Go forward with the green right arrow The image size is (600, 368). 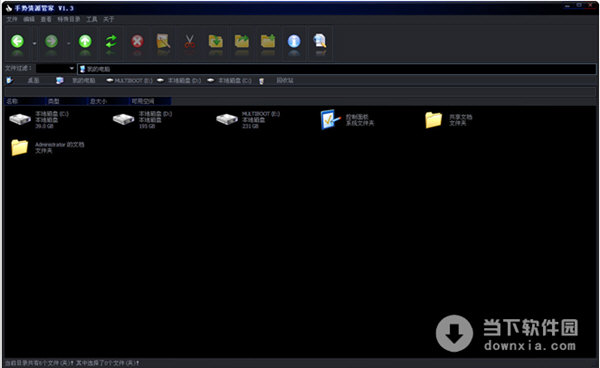point(51,41)
